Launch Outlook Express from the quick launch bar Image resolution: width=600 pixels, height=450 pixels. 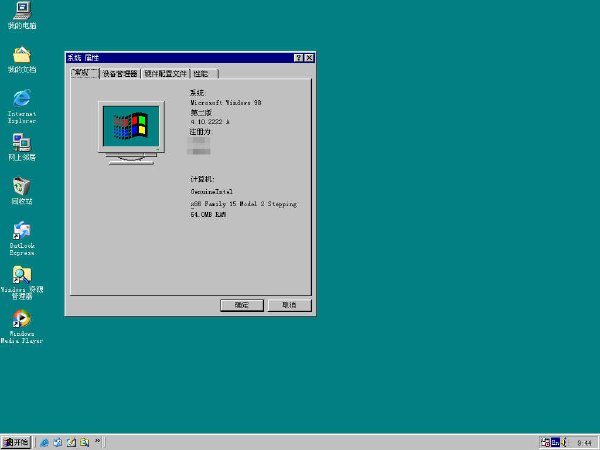click(58, 443)
